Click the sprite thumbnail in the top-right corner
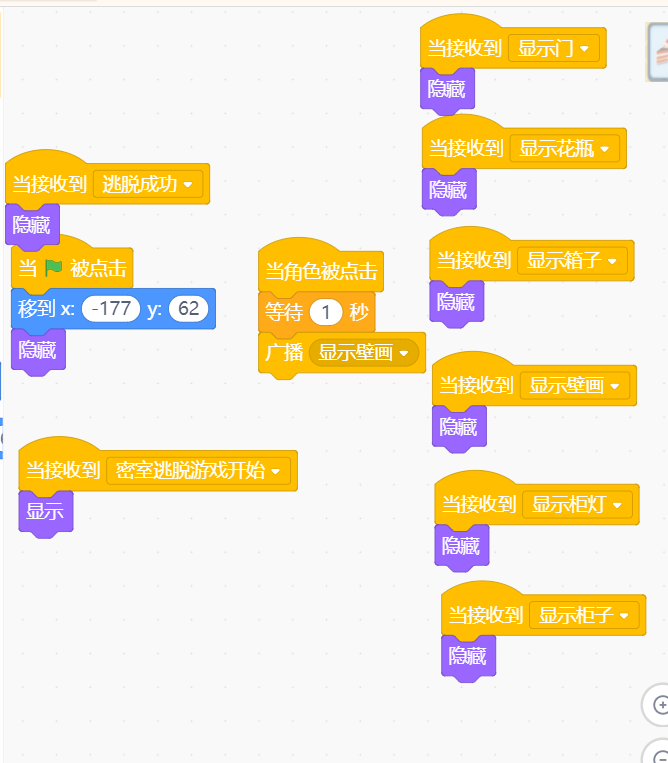Image resolution: width=668 pixels, height=763 pixels. (658, 52)
